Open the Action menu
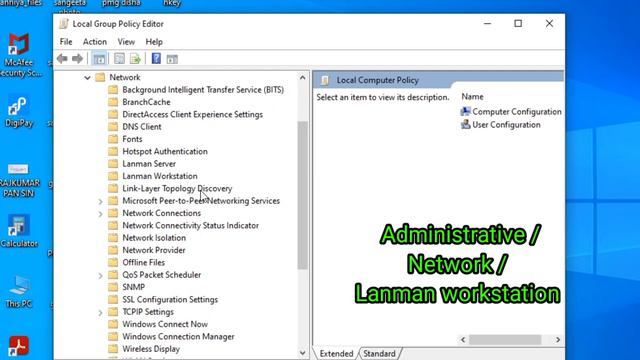The height and width of the screenshot is (360, 640). click(95, 42)
